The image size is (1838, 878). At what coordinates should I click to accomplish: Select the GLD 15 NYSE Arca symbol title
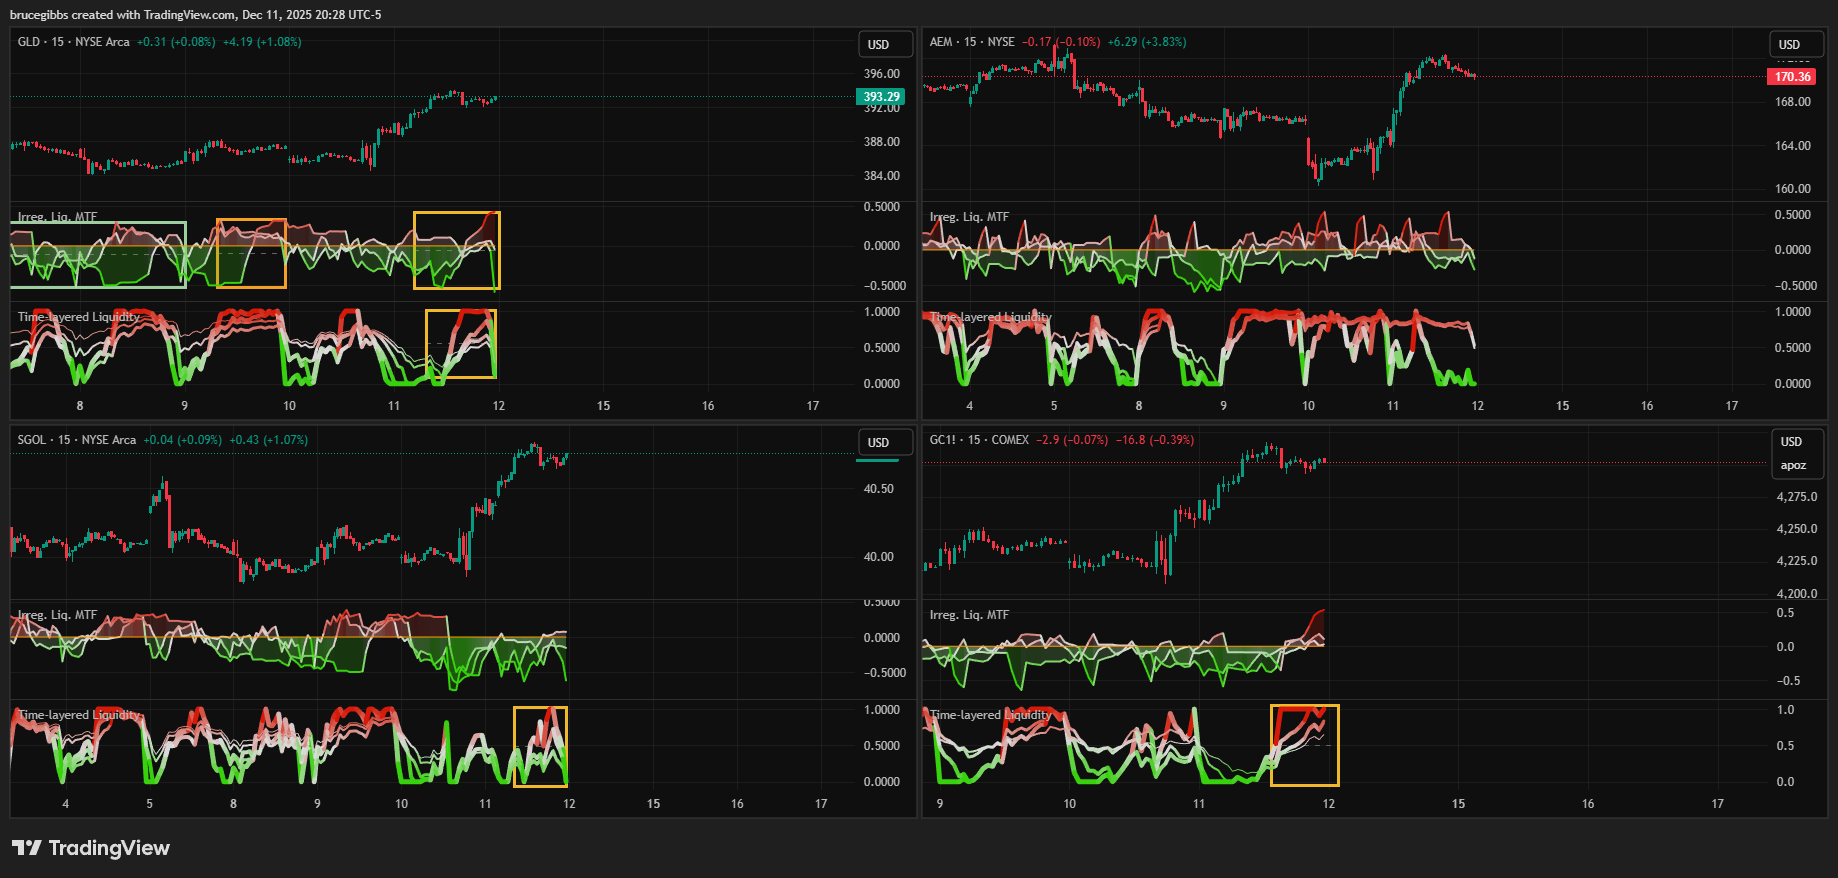tap(74, 42)
